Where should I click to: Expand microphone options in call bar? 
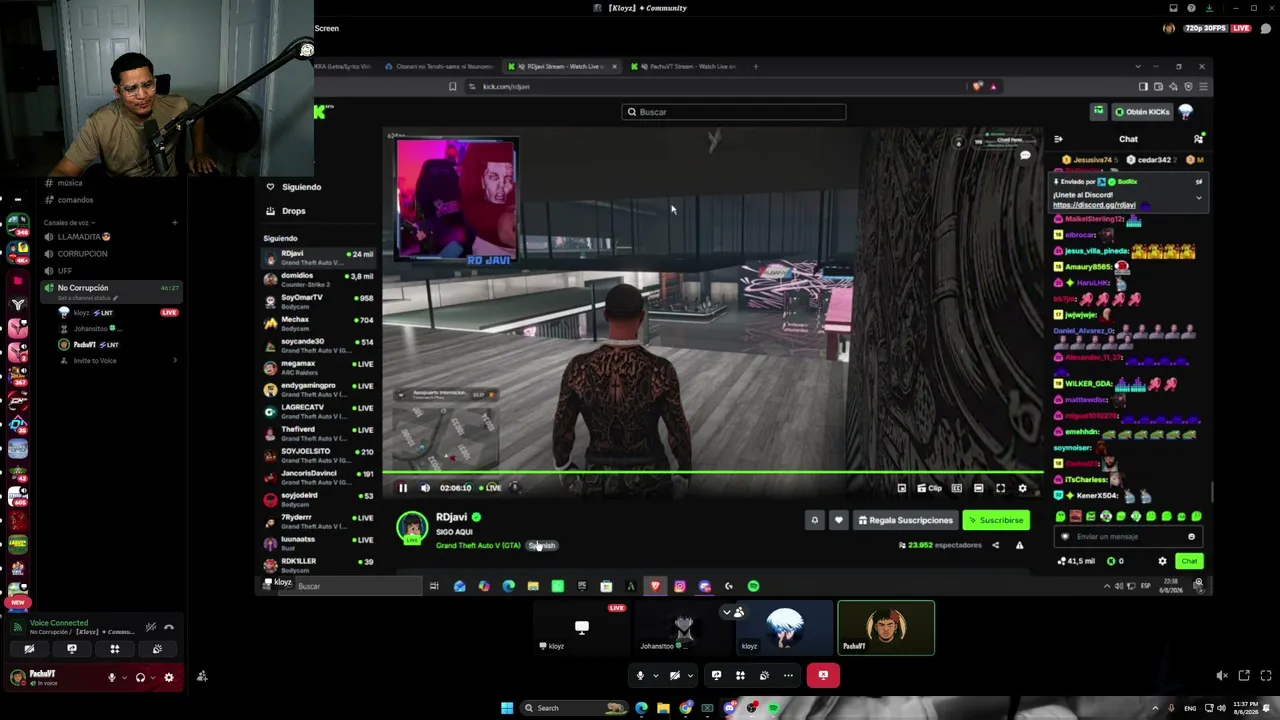(656, 676)
